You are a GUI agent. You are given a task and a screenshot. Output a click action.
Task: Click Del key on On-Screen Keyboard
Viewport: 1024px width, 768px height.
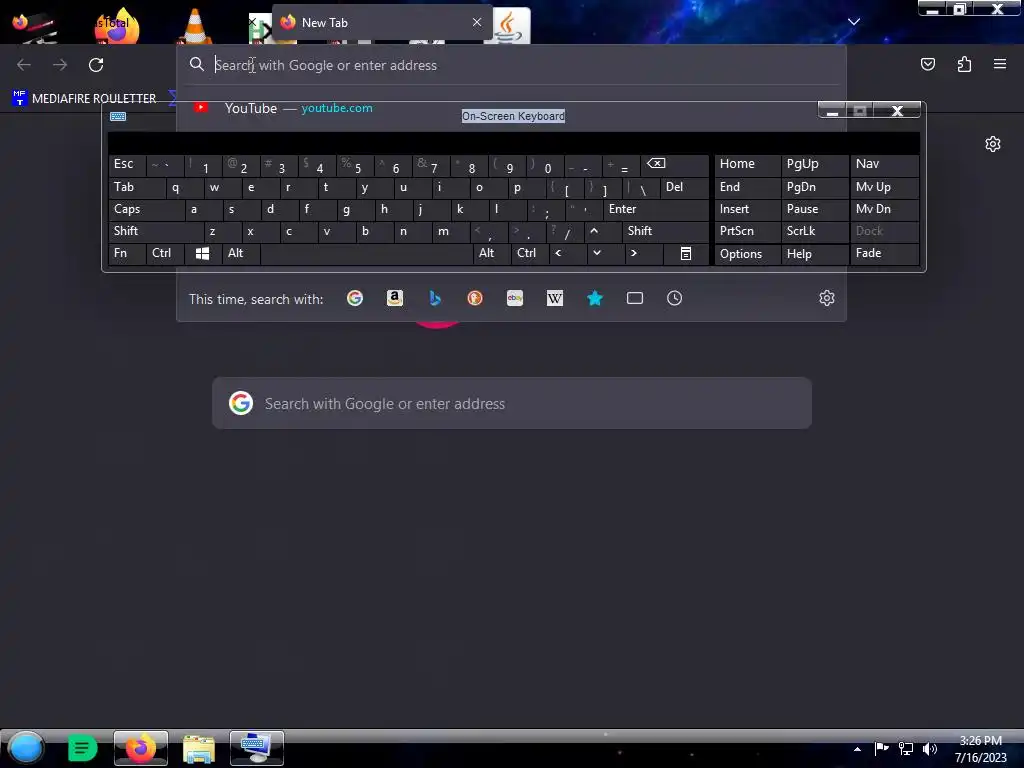[x=684, y=187]
